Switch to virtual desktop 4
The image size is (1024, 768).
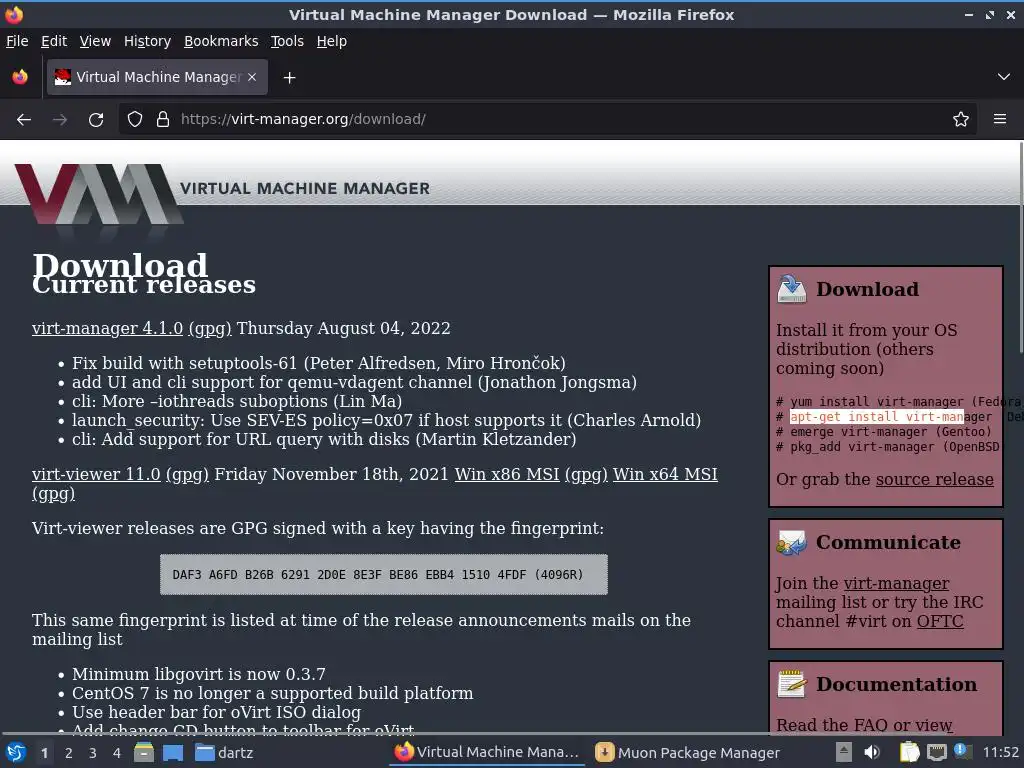tap(117, 753)
